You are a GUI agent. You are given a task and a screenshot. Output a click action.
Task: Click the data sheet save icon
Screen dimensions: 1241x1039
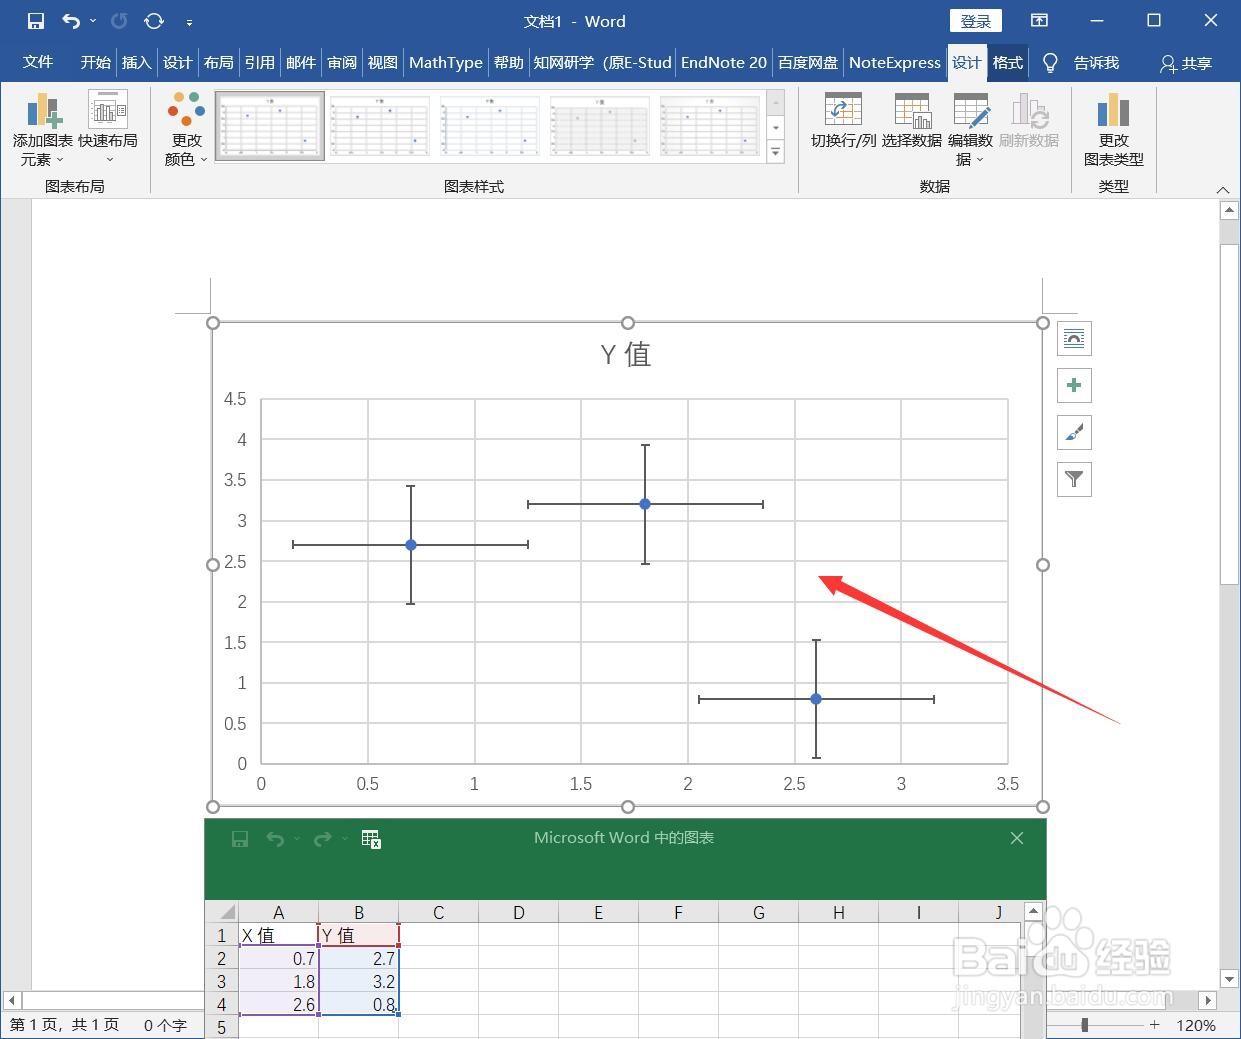coord(240,839)
